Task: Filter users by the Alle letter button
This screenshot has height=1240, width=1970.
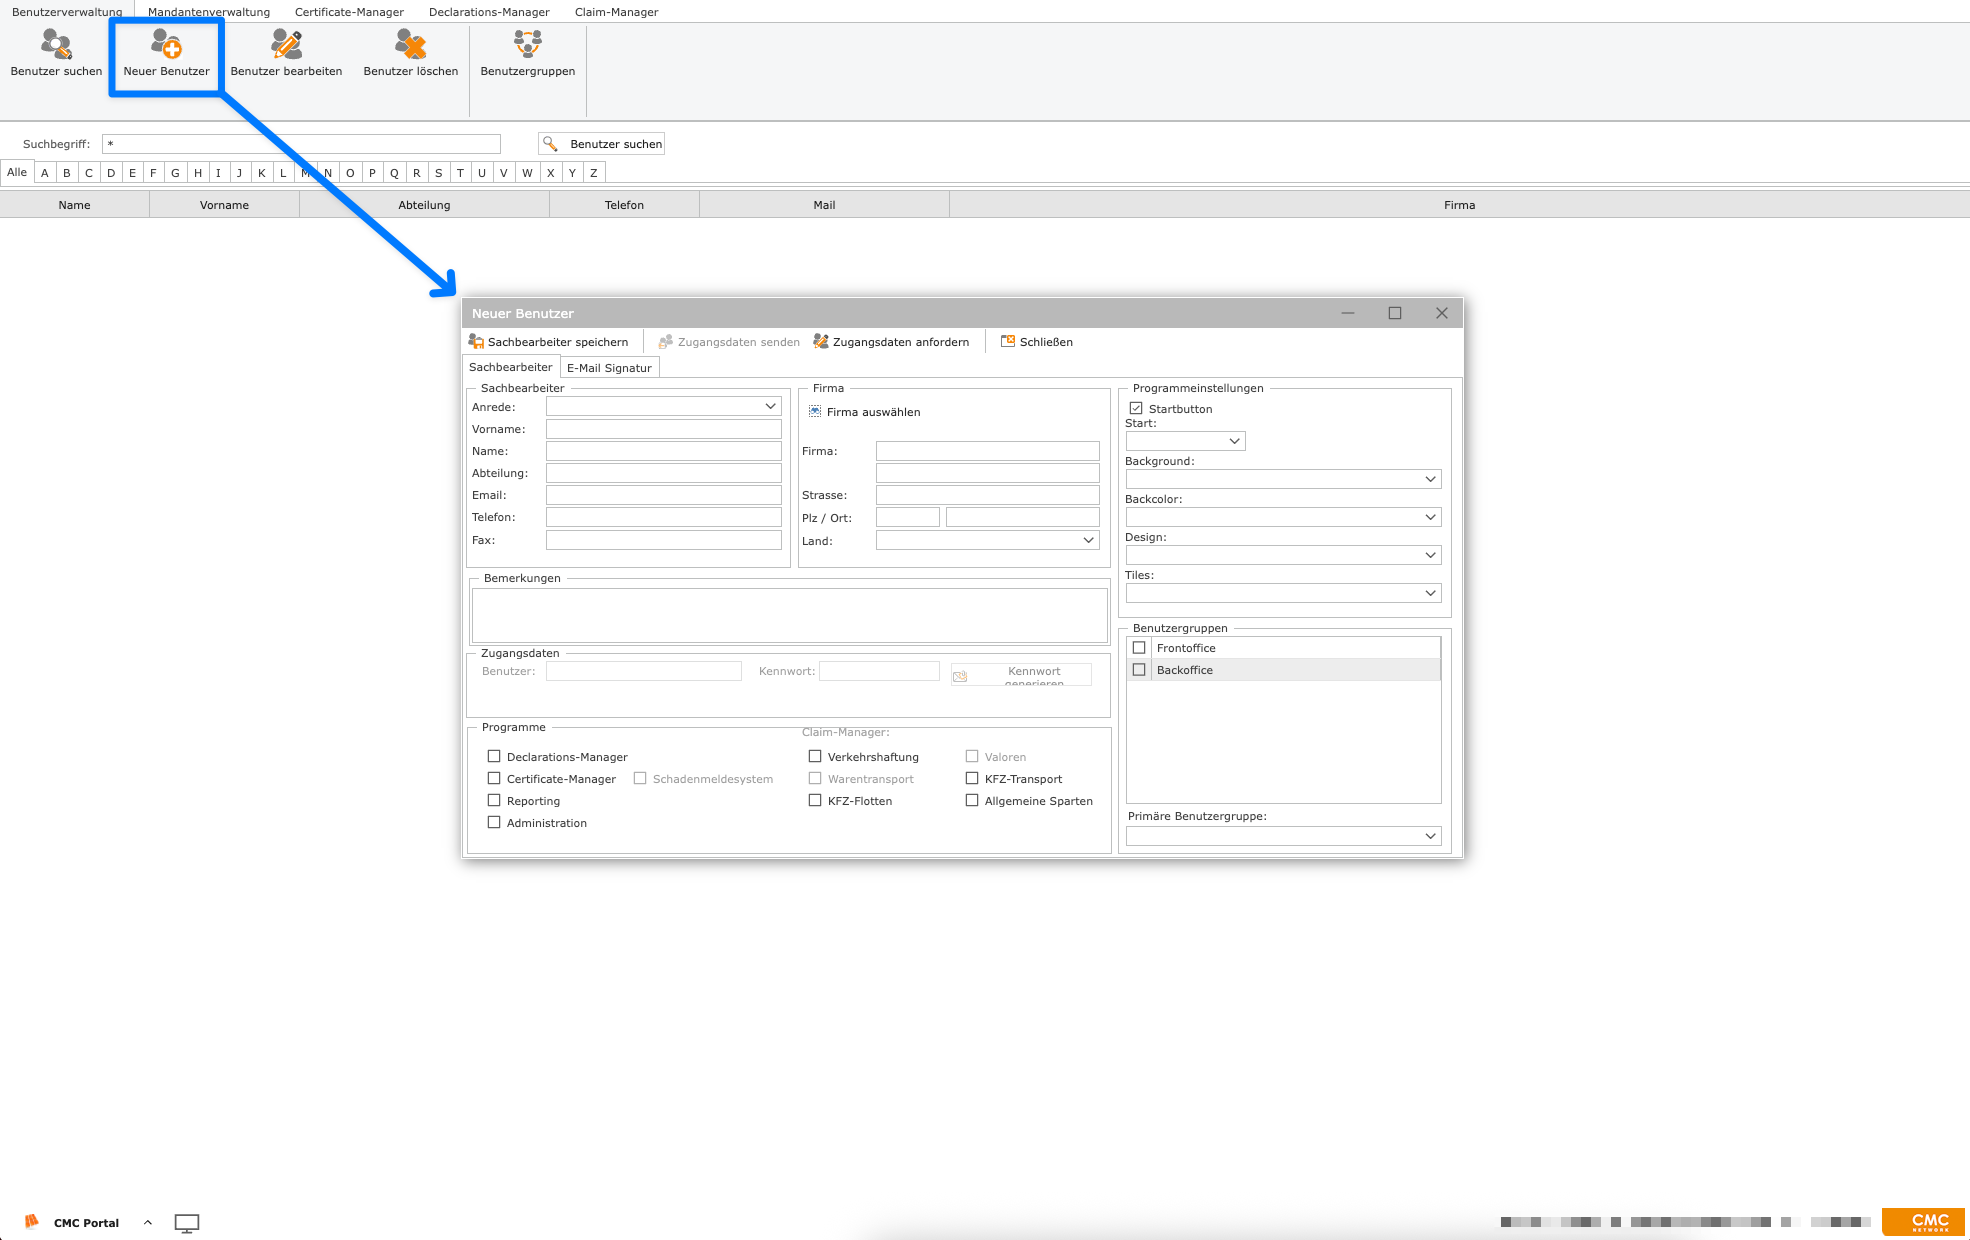Action: click(x=17, y=173)
